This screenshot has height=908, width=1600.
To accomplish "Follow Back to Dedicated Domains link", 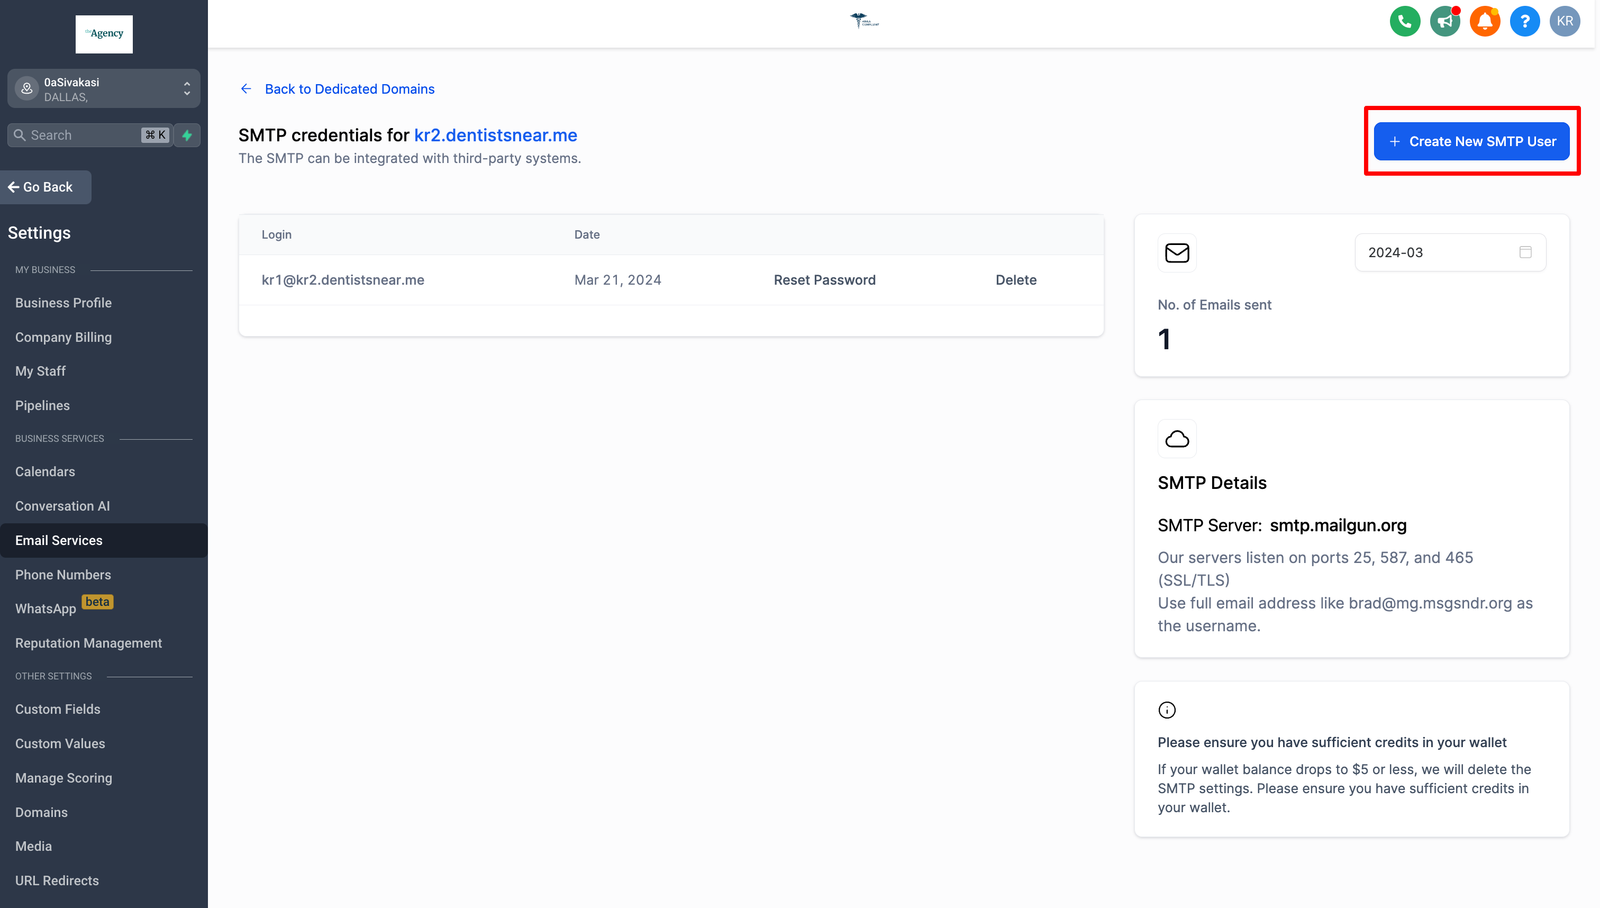I will 349,89.
